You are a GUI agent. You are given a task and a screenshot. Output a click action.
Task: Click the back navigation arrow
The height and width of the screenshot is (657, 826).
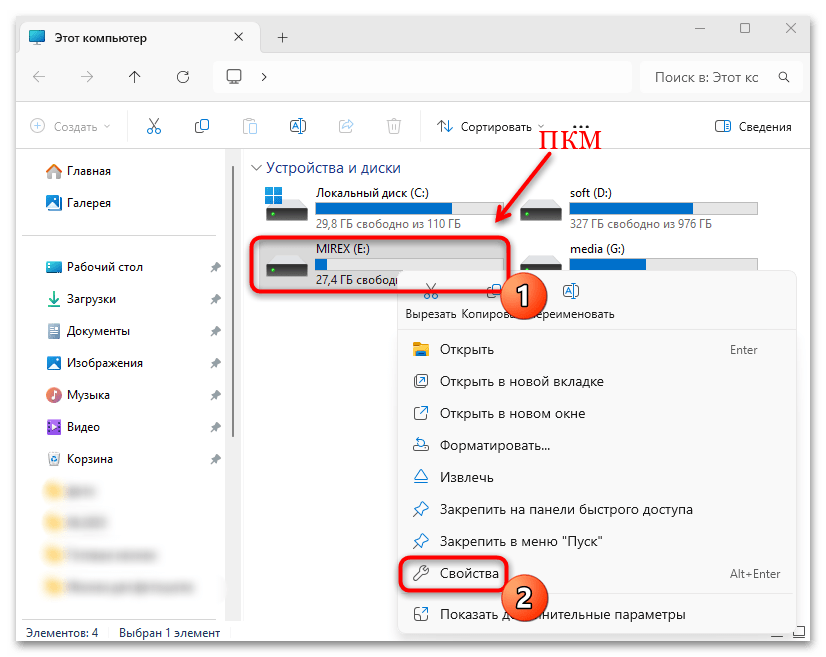click(37, 76)
